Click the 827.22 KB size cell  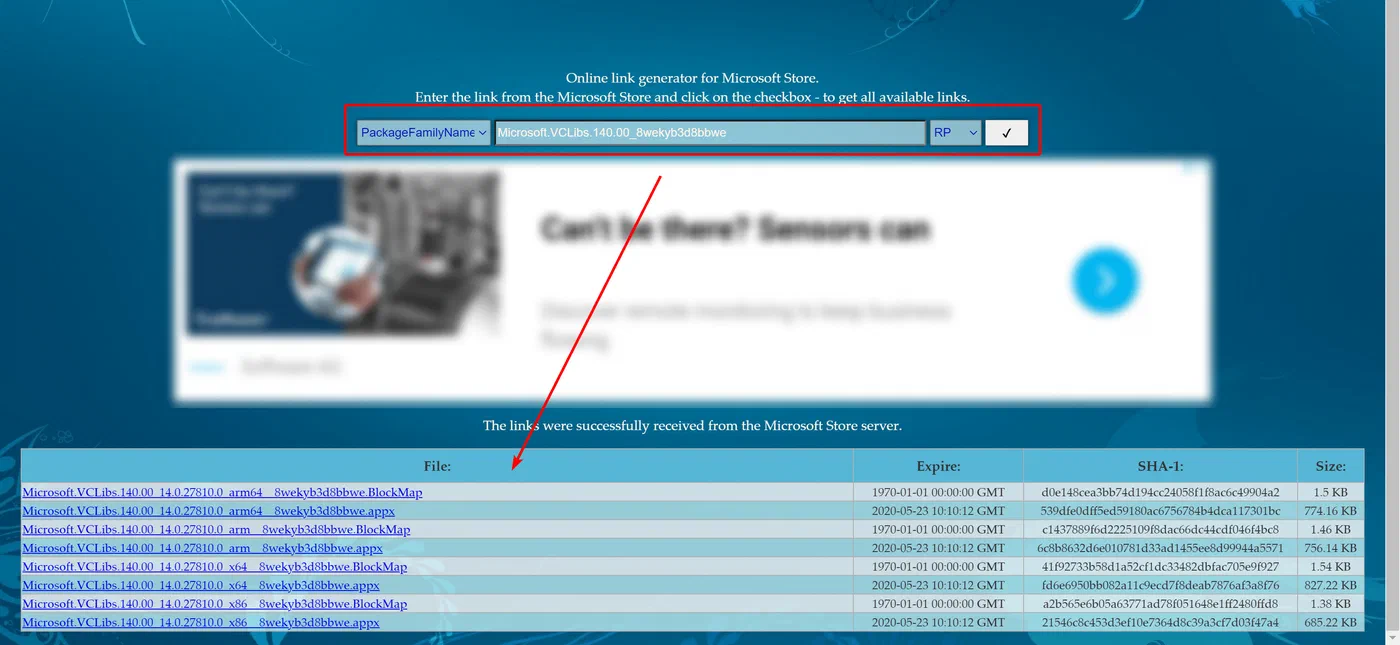coord(1330,585)
